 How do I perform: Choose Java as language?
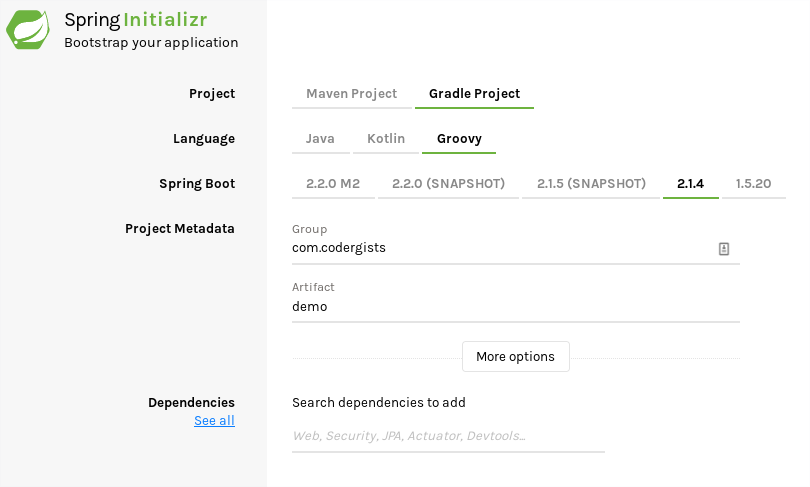coord(320,139)
